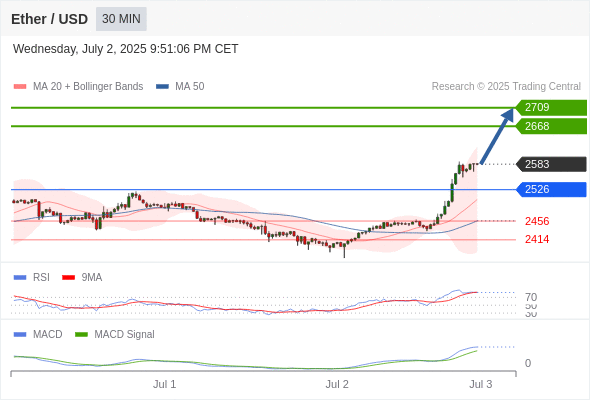Click the red 2414 support label
Screen dimensions: 590x400
pyautogui.click(x=537, y=239)
